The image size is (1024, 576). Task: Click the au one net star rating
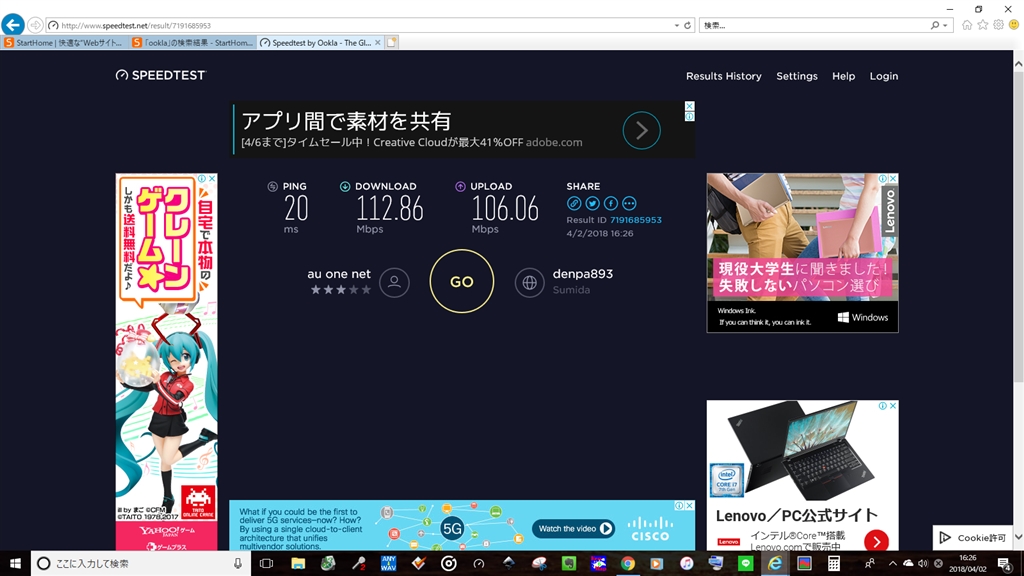340,289
